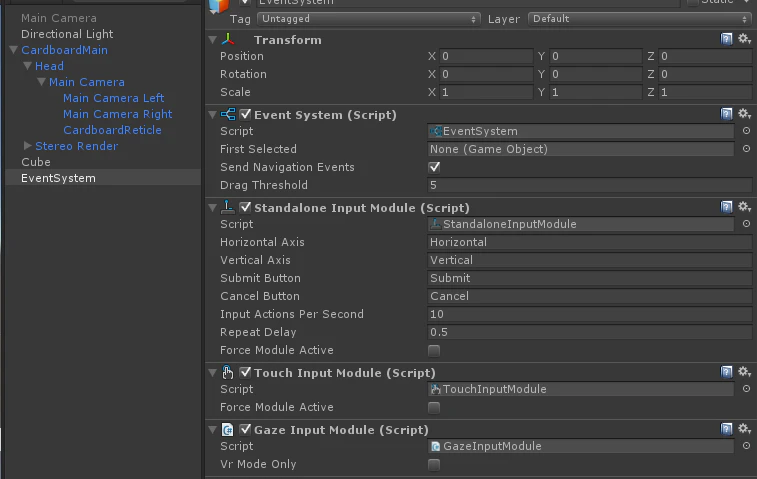Select Cube in the hierarchy
757x479 pixels.
[36, 162]
